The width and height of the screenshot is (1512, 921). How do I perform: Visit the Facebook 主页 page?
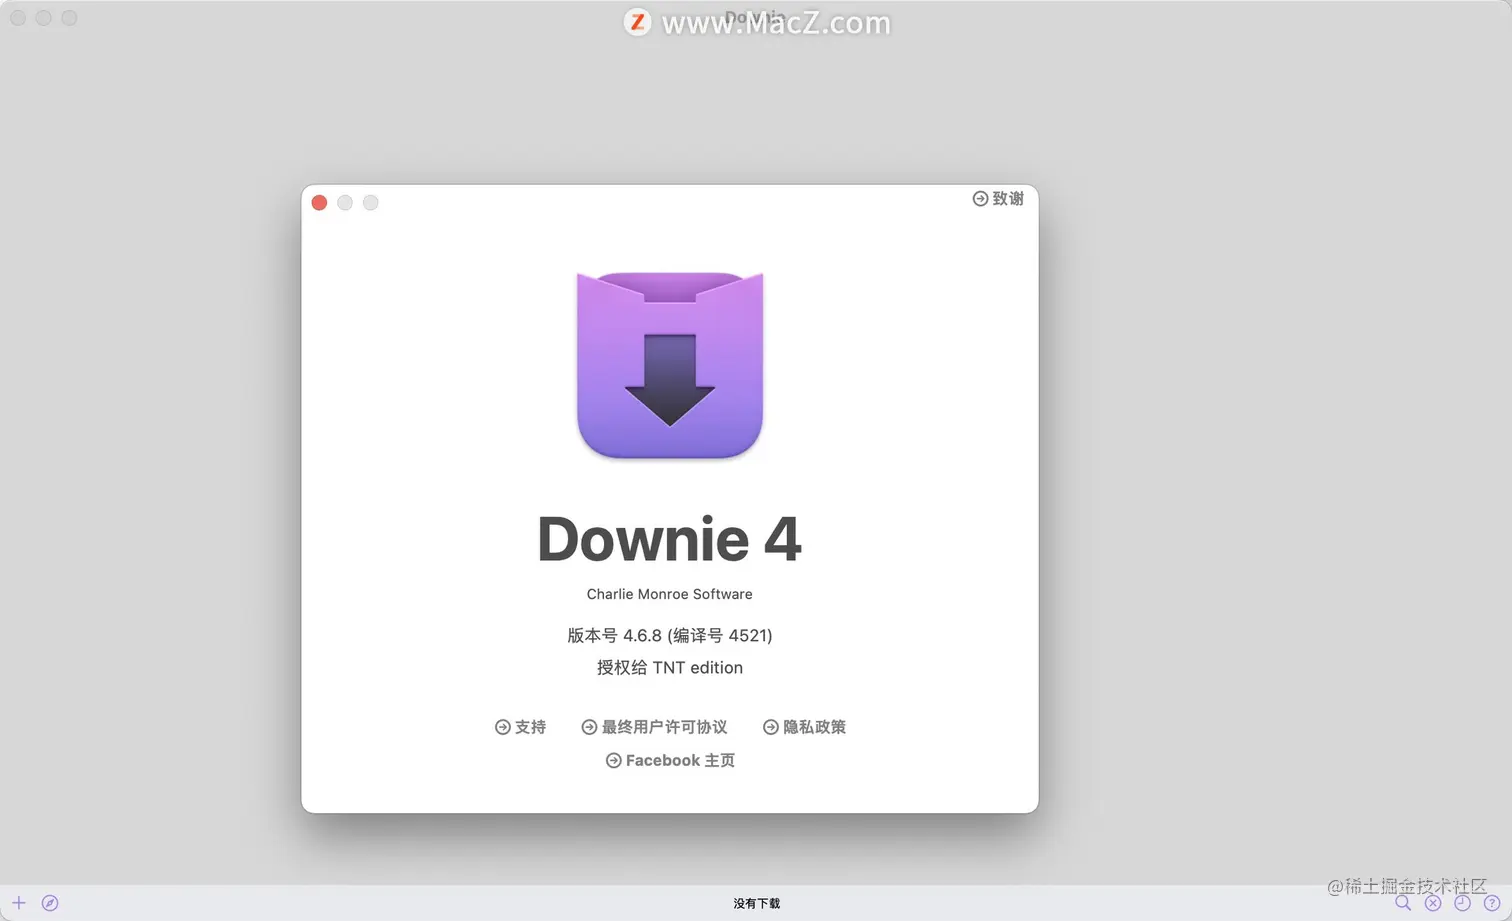pos(679,760)
